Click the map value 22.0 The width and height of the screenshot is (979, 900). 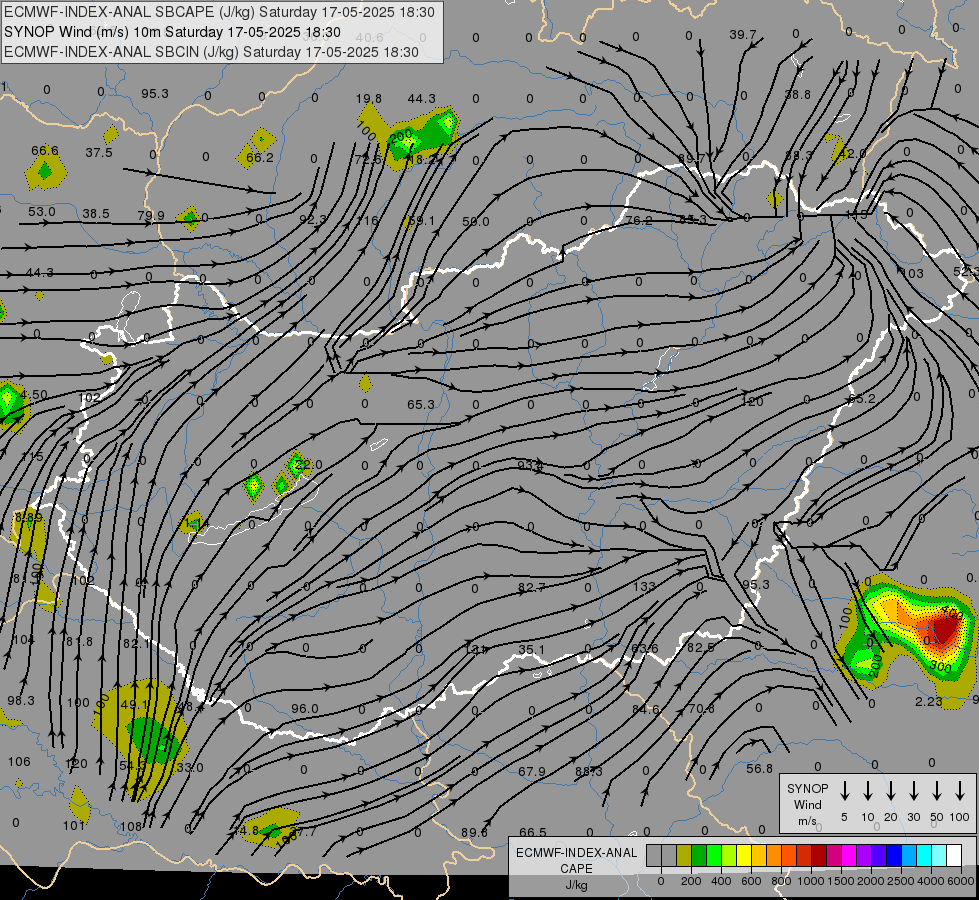pyautogui.click(x=308, y=465)
